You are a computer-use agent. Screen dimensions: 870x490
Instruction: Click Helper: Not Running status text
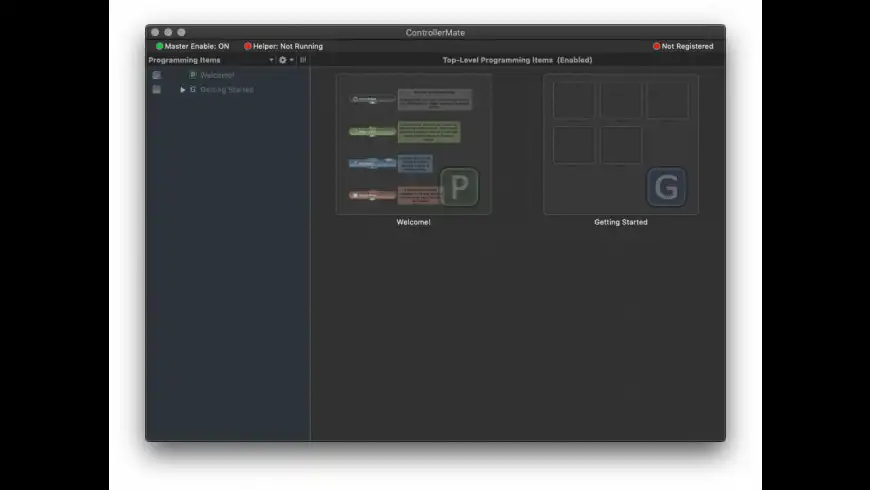pyautogui.click(x=287, y=46)
